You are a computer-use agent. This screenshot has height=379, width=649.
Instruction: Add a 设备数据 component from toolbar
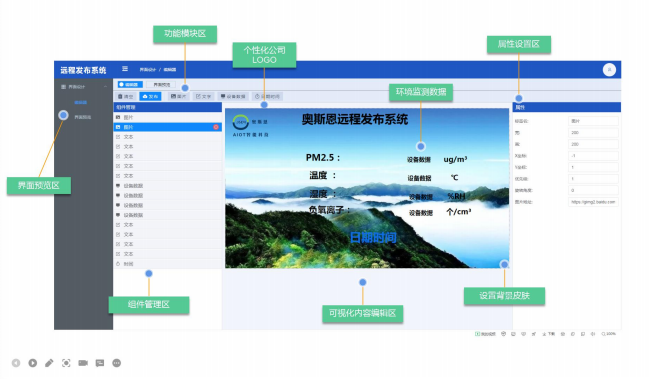233,96
